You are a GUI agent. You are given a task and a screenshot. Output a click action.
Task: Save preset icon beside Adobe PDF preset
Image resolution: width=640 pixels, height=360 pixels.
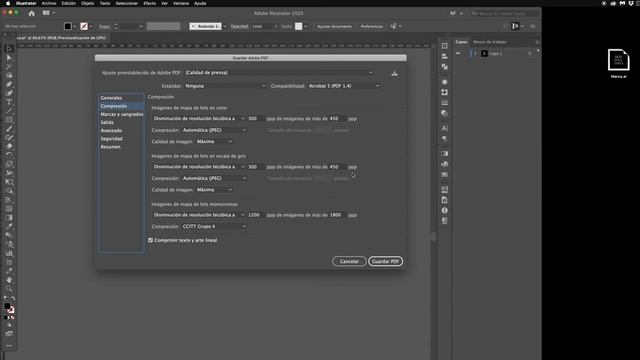[x=394, y=73]
